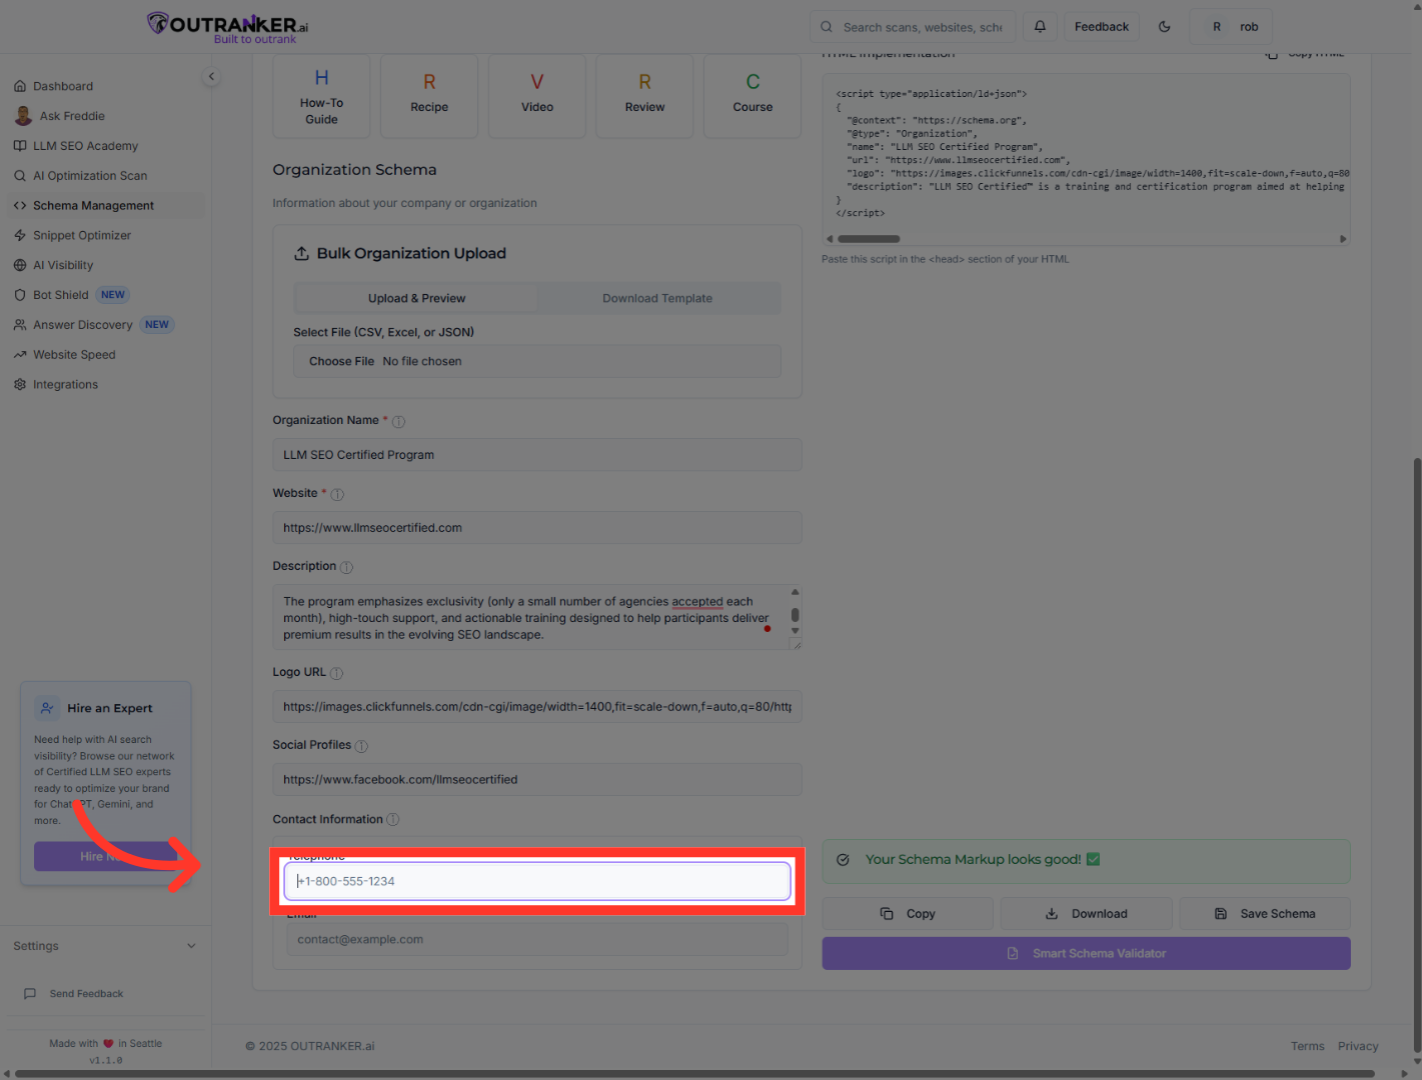Open the Answer Discovery feature
The height and width of the screenshot is (1080, 1422).
click(x=83, y=324)
